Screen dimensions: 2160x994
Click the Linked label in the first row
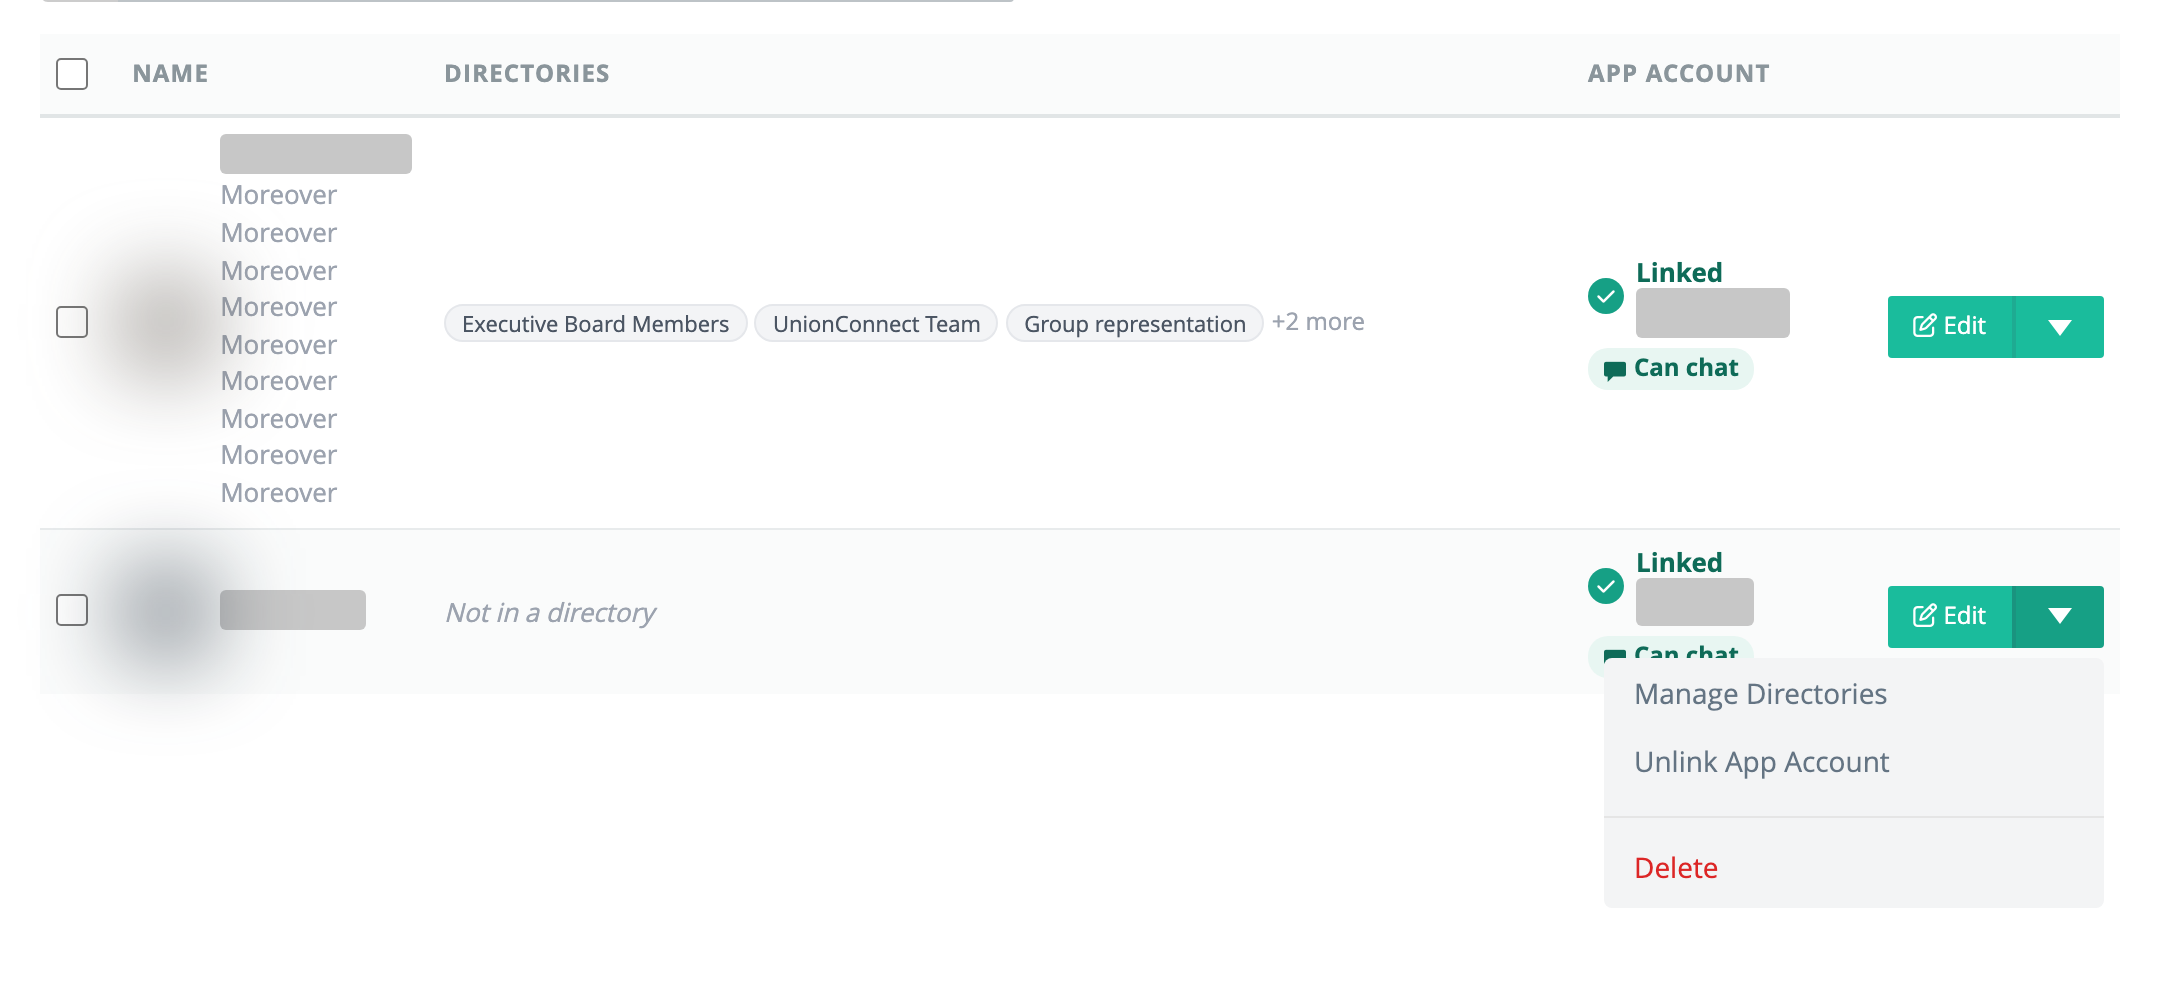1679,272
